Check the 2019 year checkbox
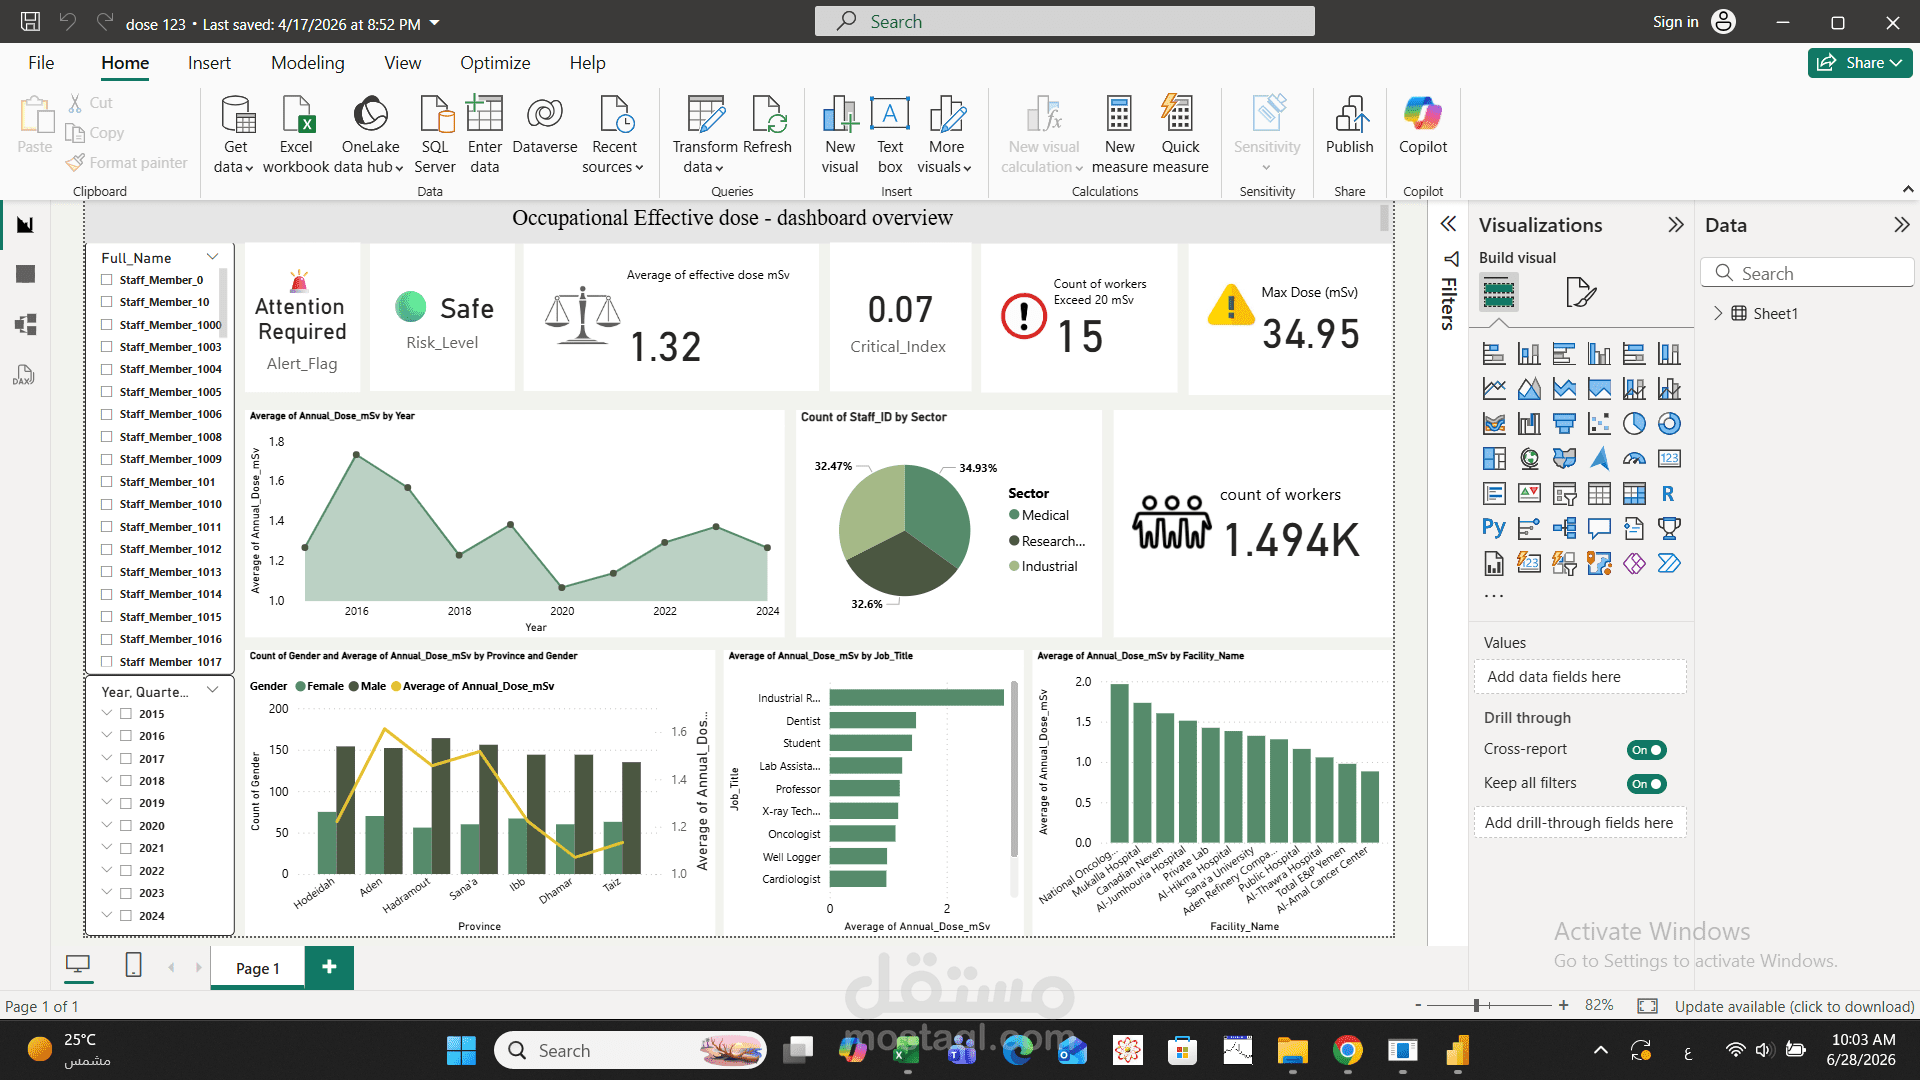Viewport: 1920px width, 1080px height. tap(126, 803)
